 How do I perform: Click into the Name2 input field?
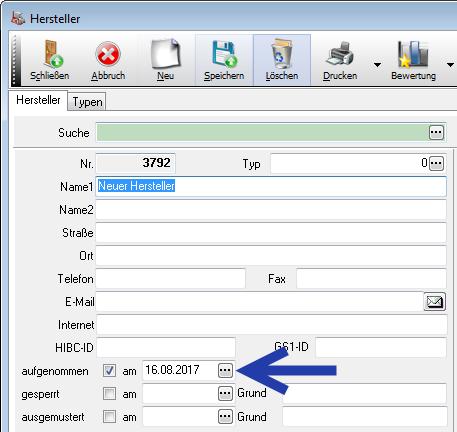coord(271,210)
